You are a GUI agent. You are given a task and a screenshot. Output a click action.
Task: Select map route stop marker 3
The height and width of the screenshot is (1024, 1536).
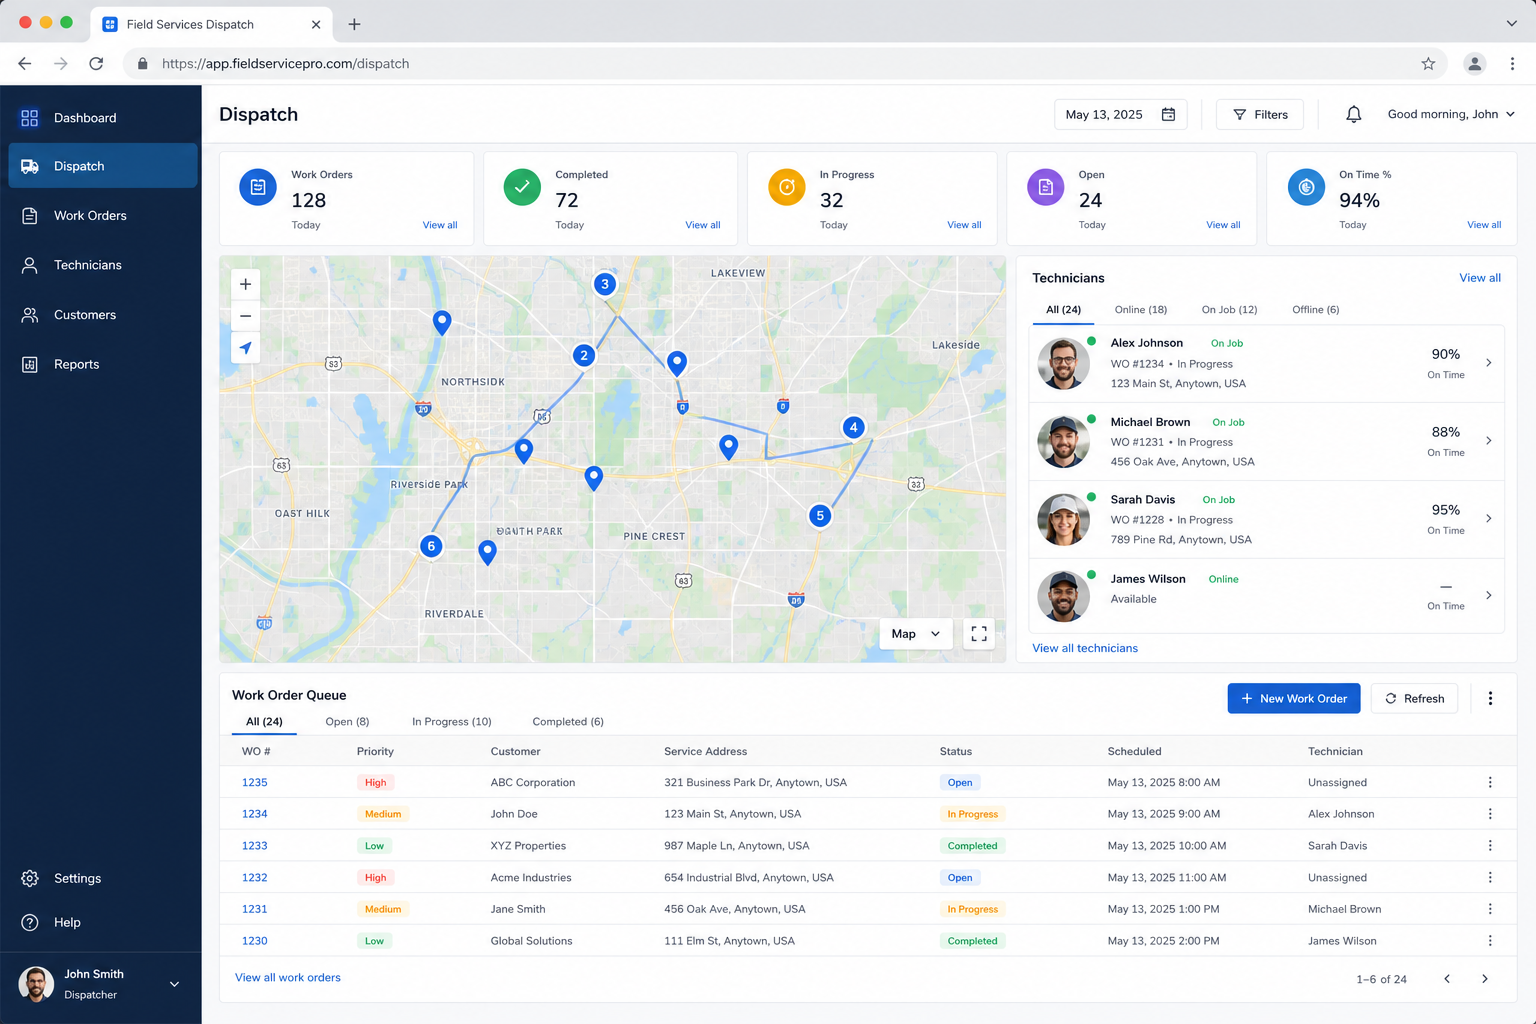604,284
